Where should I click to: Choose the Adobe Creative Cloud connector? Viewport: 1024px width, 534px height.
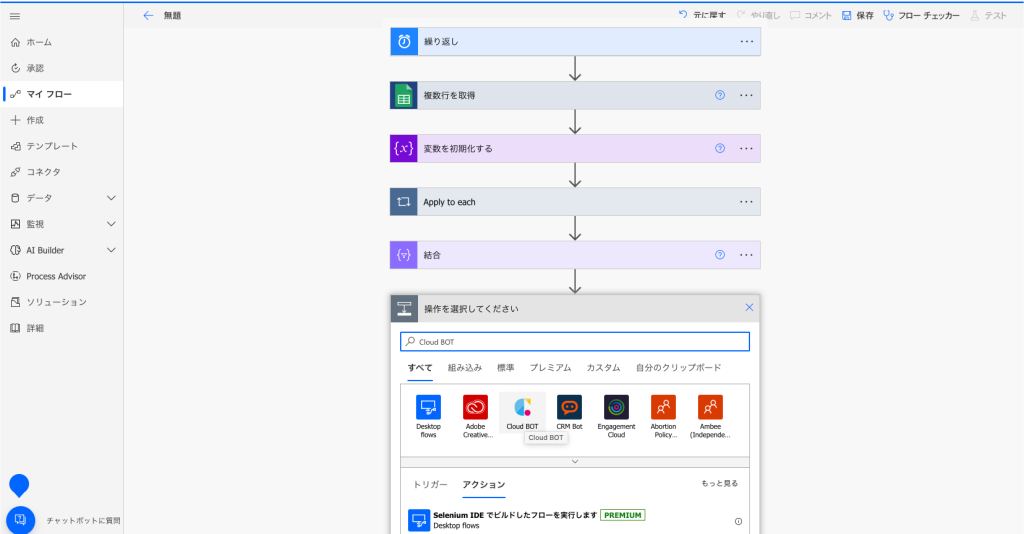475,408
